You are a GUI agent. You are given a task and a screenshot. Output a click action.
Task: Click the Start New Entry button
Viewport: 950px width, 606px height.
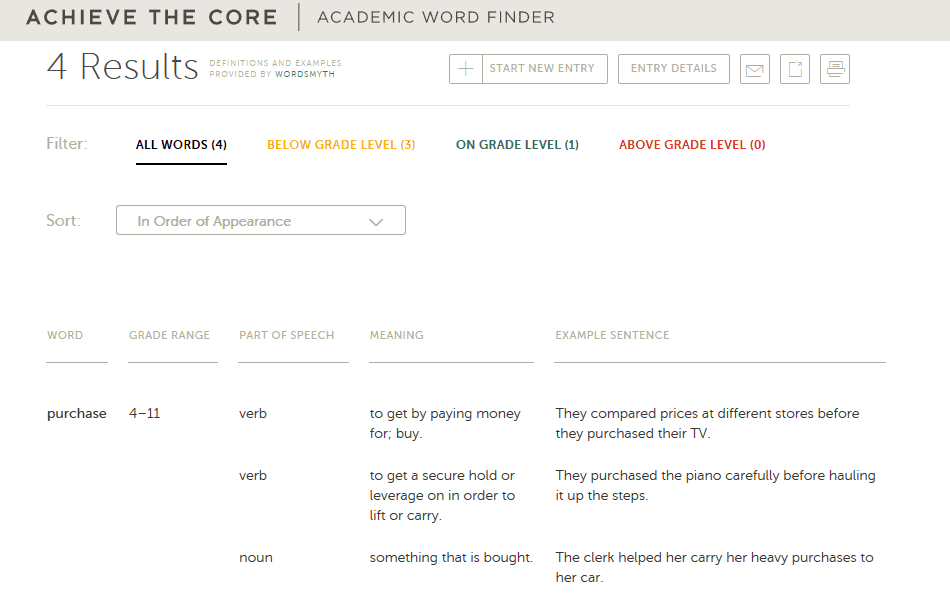point(528,69)
